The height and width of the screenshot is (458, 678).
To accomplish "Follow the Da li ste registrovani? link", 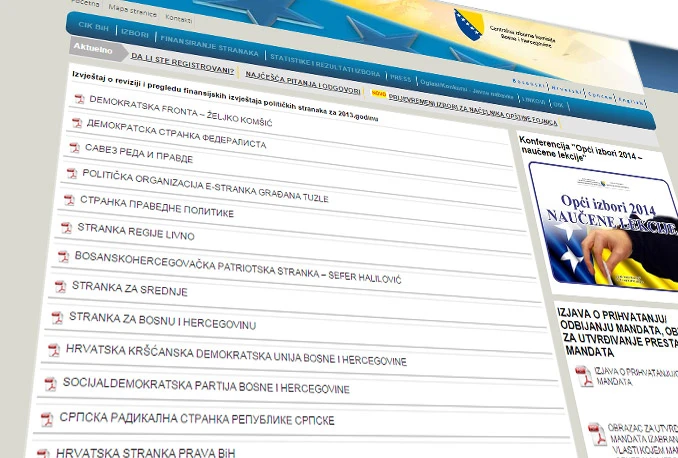I will [182, 63].
